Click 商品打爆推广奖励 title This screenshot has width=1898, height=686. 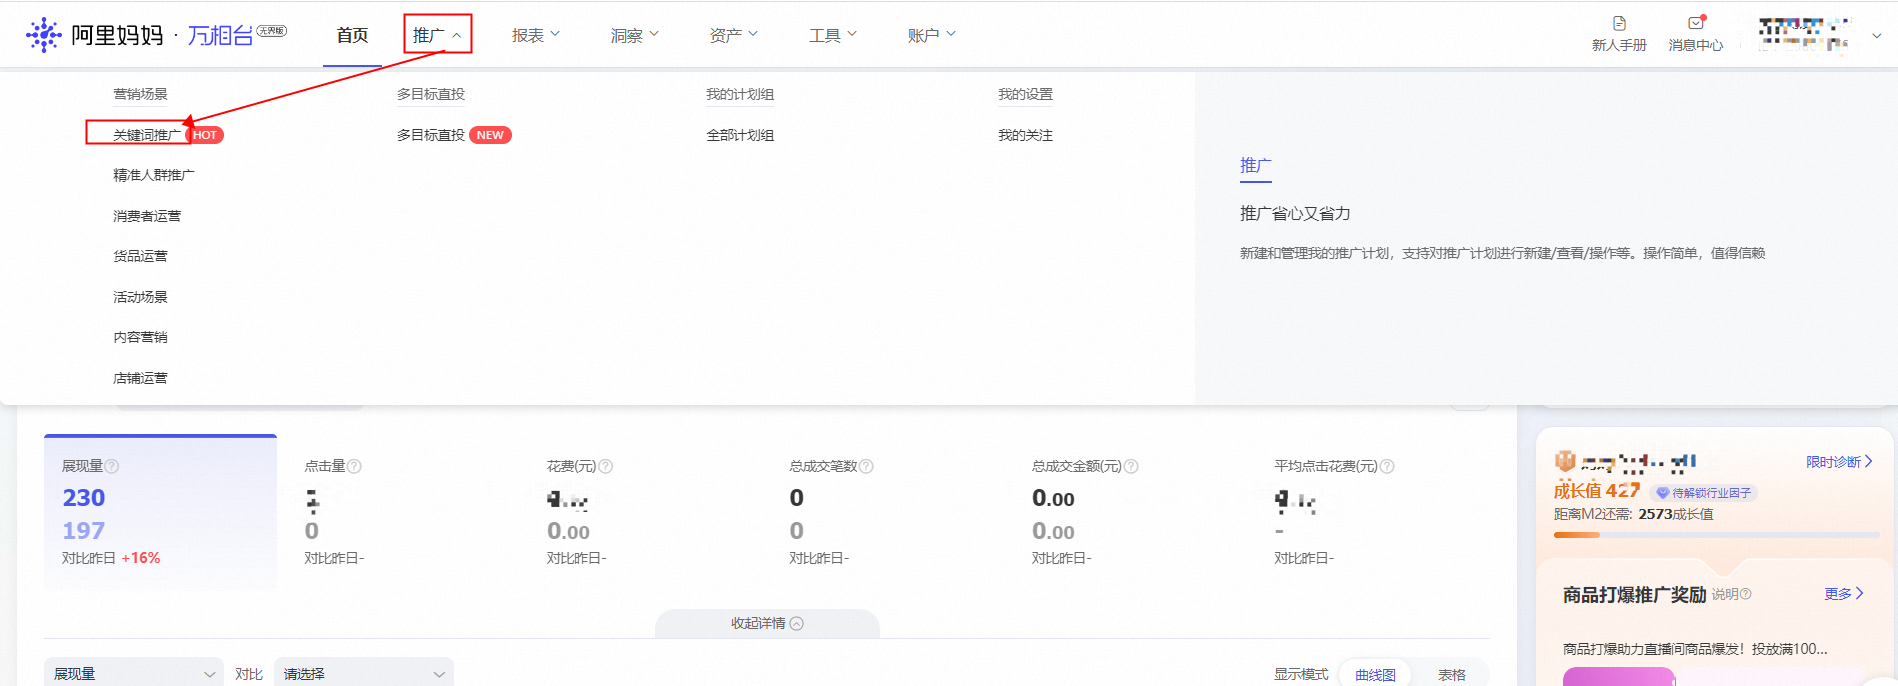click(1634, 595)
